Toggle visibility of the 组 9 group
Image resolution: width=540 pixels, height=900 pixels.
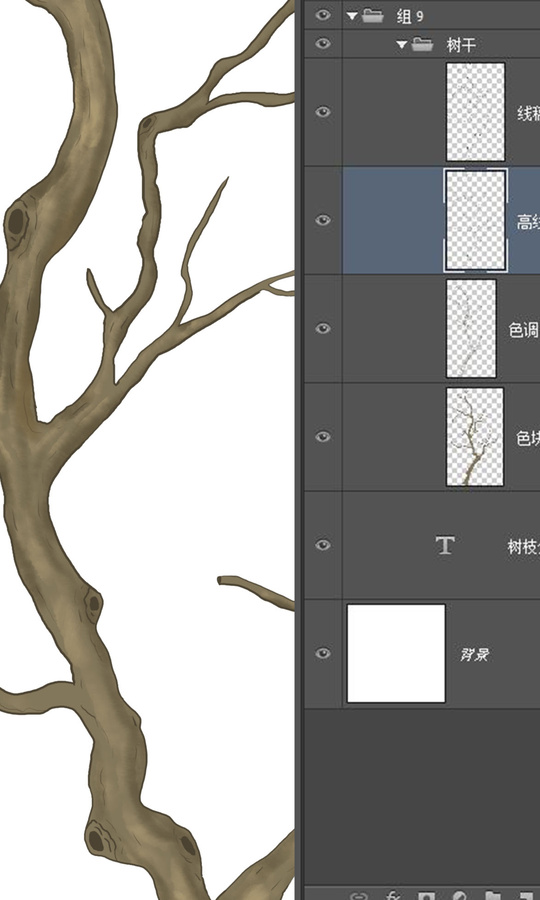(x=323, y=15)
